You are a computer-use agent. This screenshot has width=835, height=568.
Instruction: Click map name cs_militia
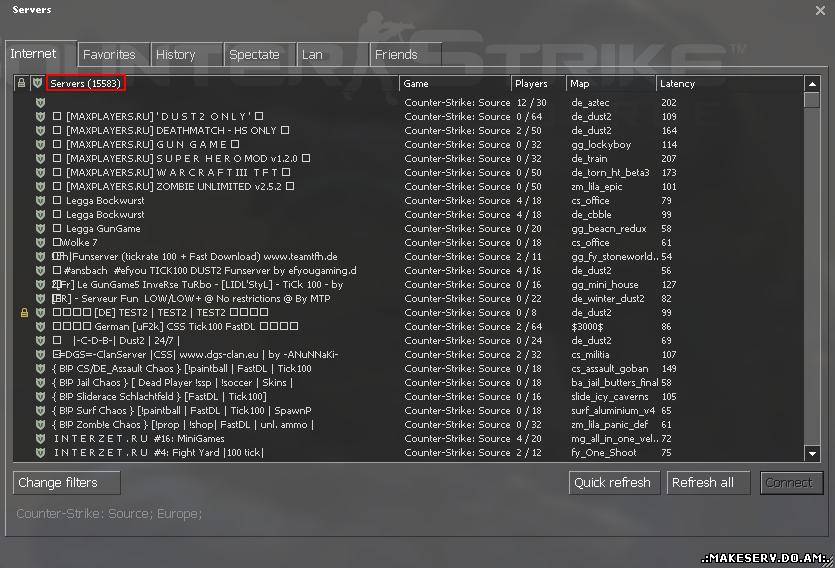590,355
